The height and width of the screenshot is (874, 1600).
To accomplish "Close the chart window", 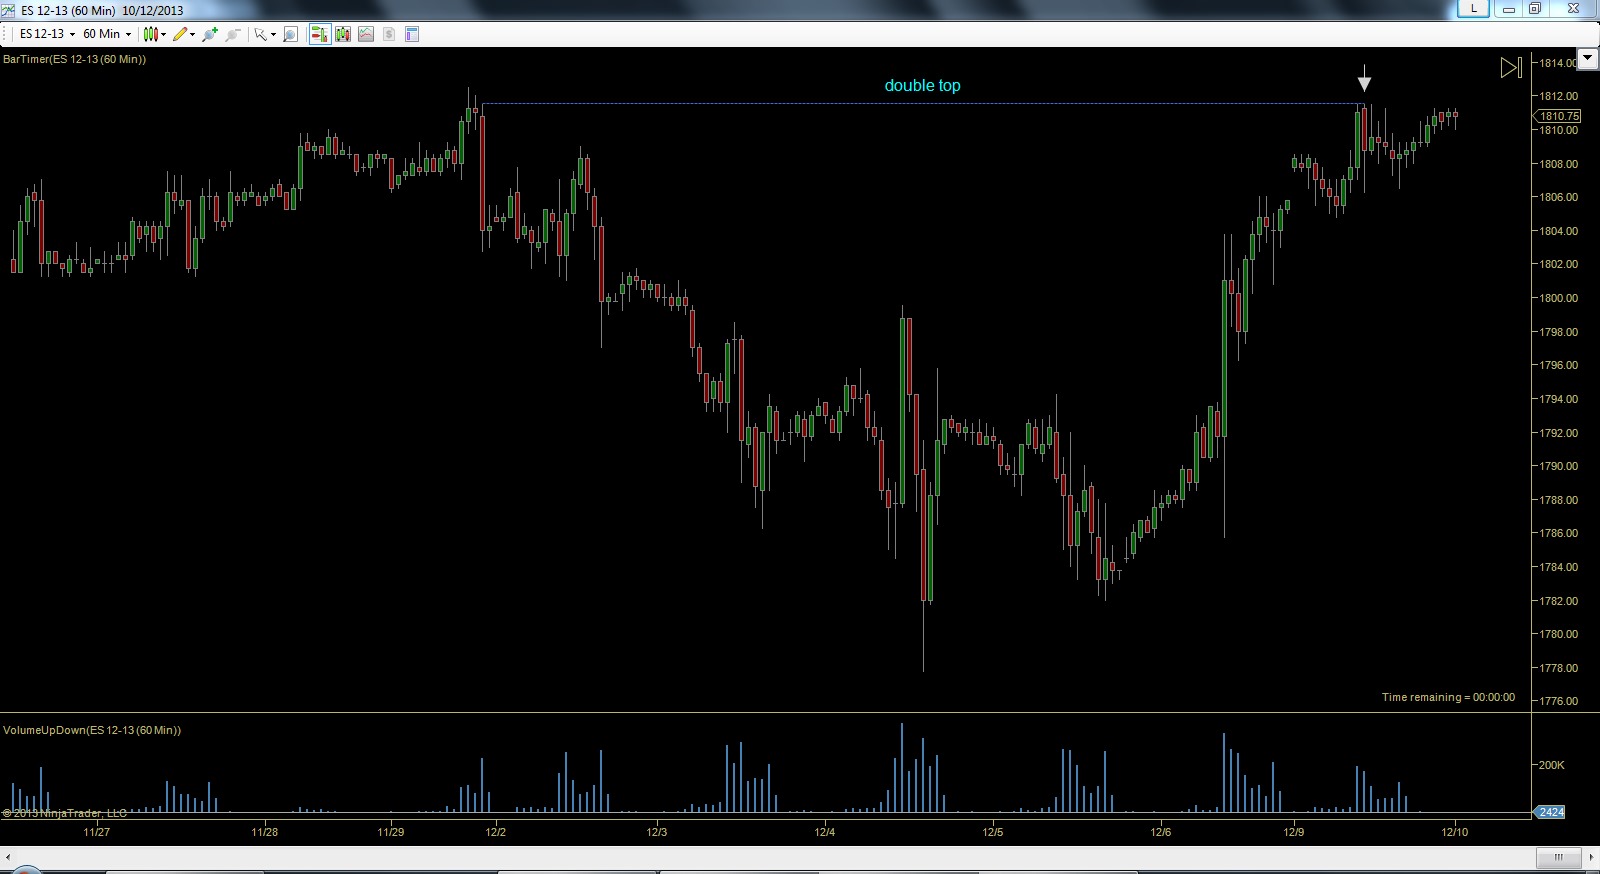I will (x=1573, y=9).
